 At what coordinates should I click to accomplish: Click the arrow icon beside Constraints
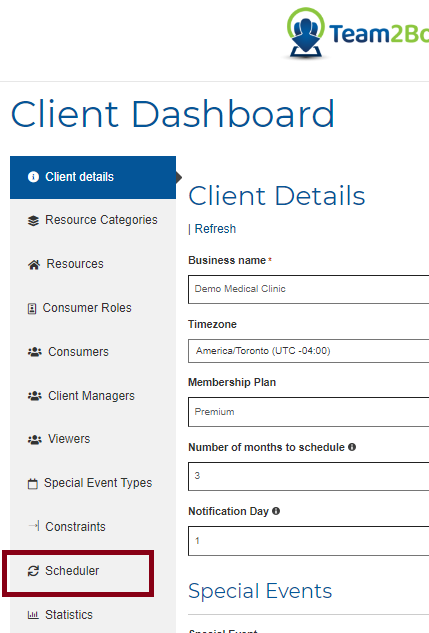34,526
